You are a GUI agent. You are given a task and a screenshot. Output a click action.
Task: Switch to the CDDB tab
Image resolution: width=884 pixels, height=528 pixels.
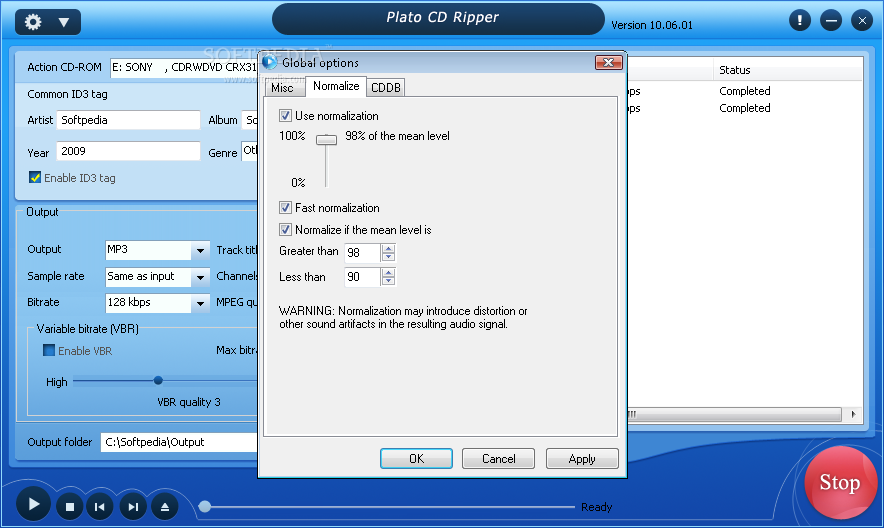[386, 88]
